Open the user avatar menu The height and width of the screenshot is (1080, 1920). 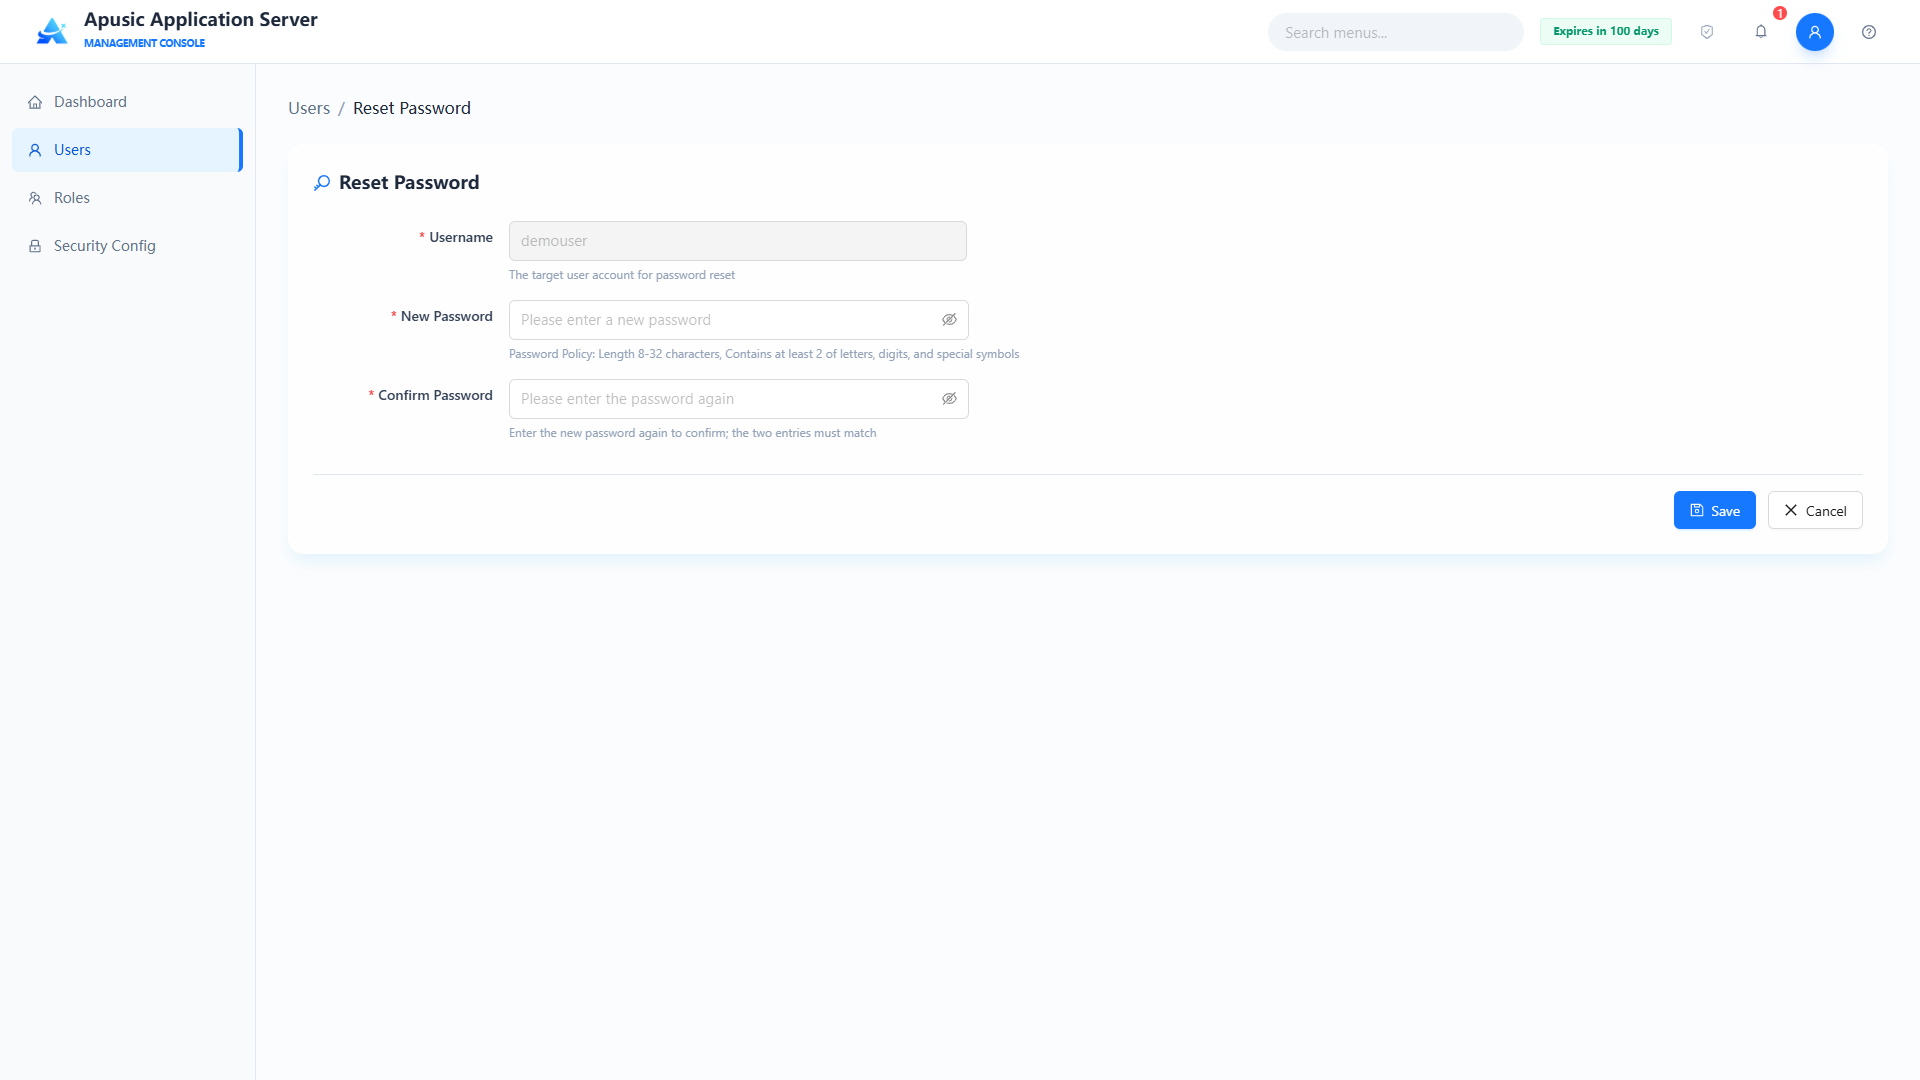(x=1815, y=32)
